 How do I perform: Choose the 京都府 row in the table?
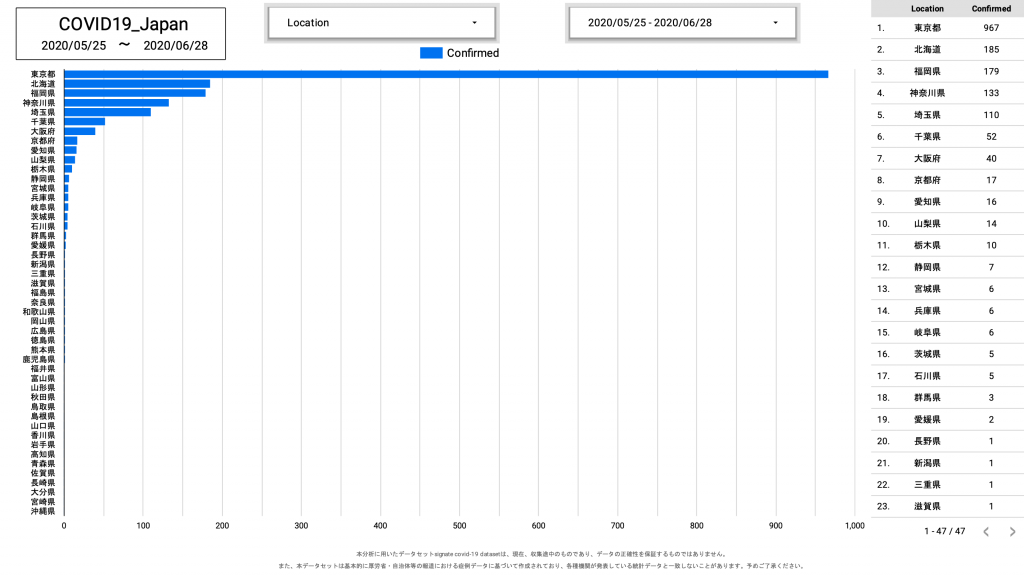(x=945, y=180)
